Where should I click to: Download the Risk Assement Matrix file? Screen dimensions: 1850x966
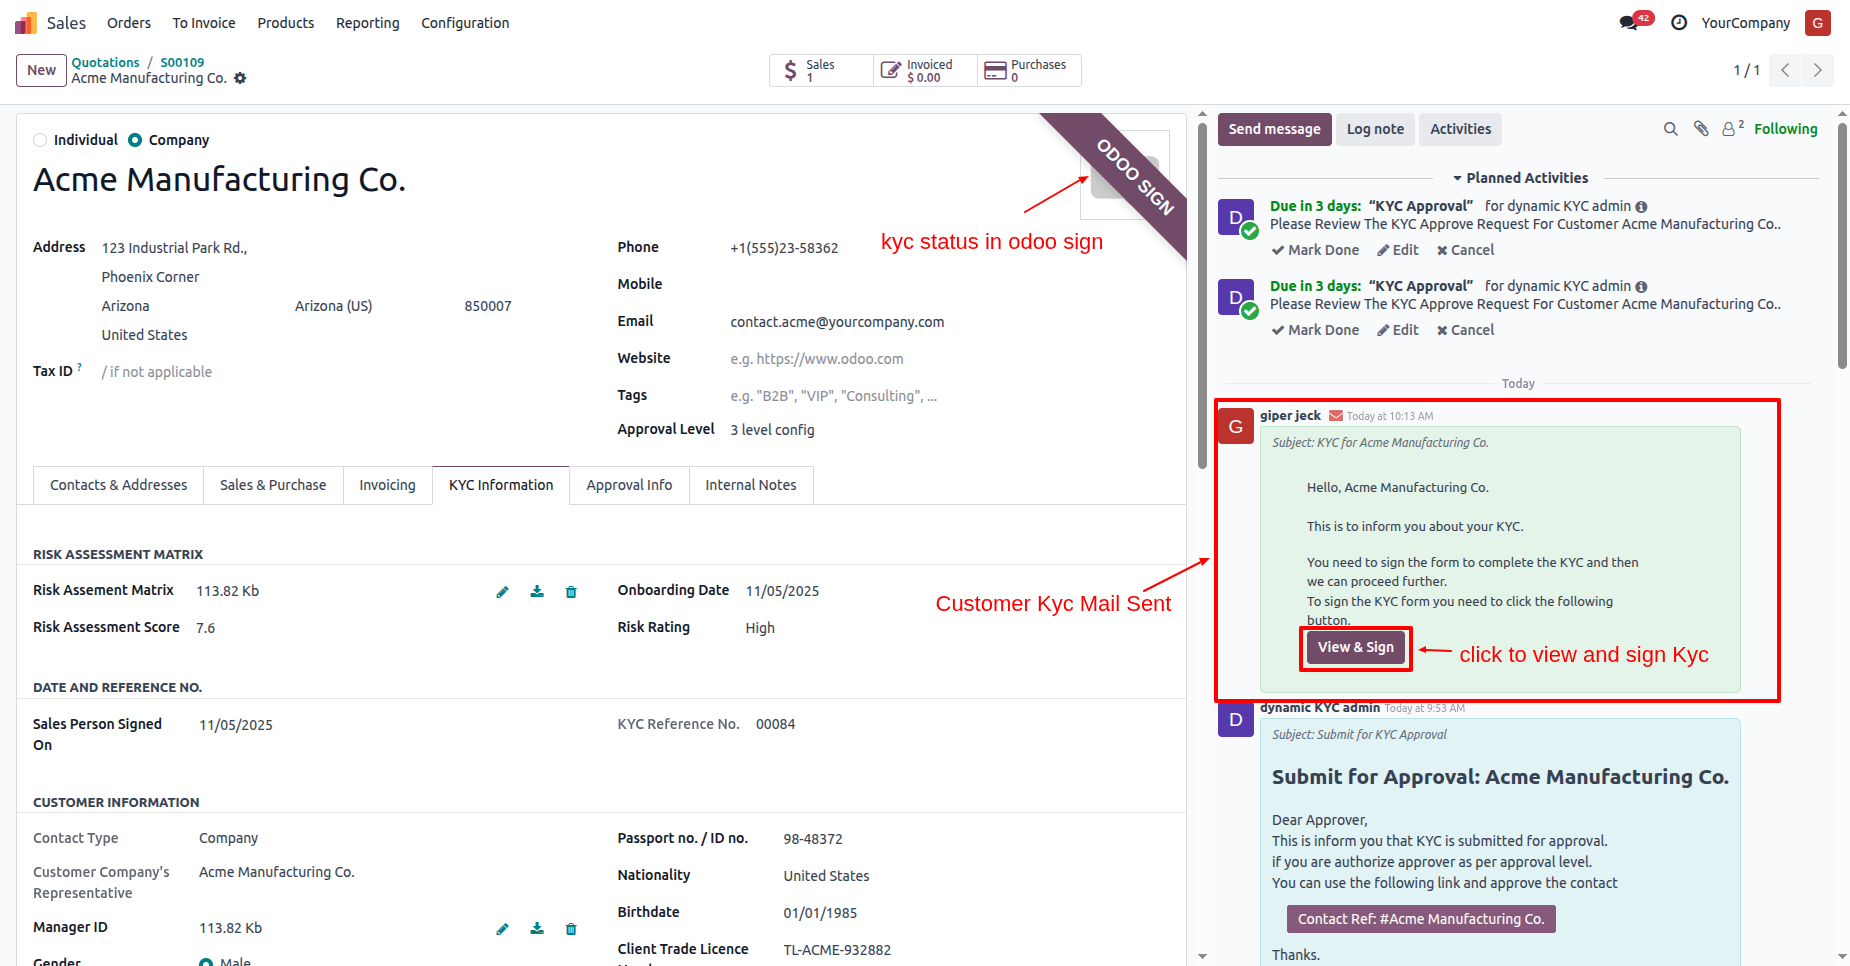point(537,592)
